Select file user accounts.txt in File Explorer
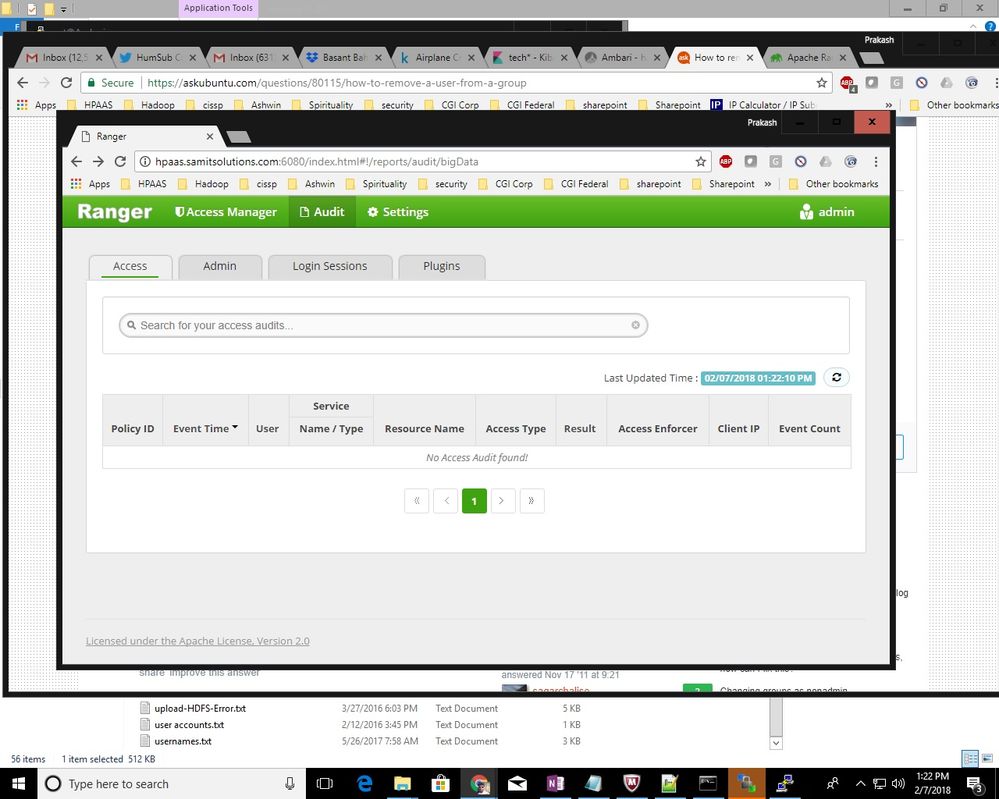Viewport: 999px width, 799px height. pos(189,724)
